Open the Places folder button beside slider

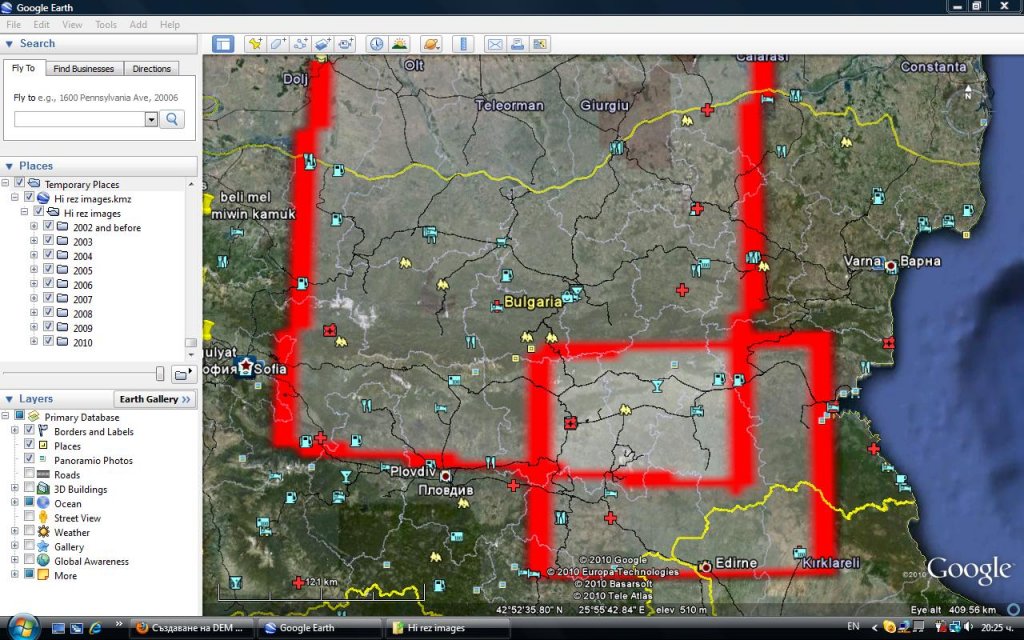[184, 374]
